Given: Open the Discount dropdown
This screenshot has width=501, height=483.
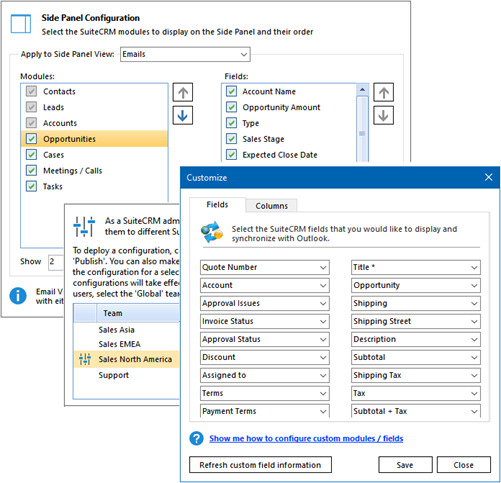Looking at the screenshot, I should point(265,357).
